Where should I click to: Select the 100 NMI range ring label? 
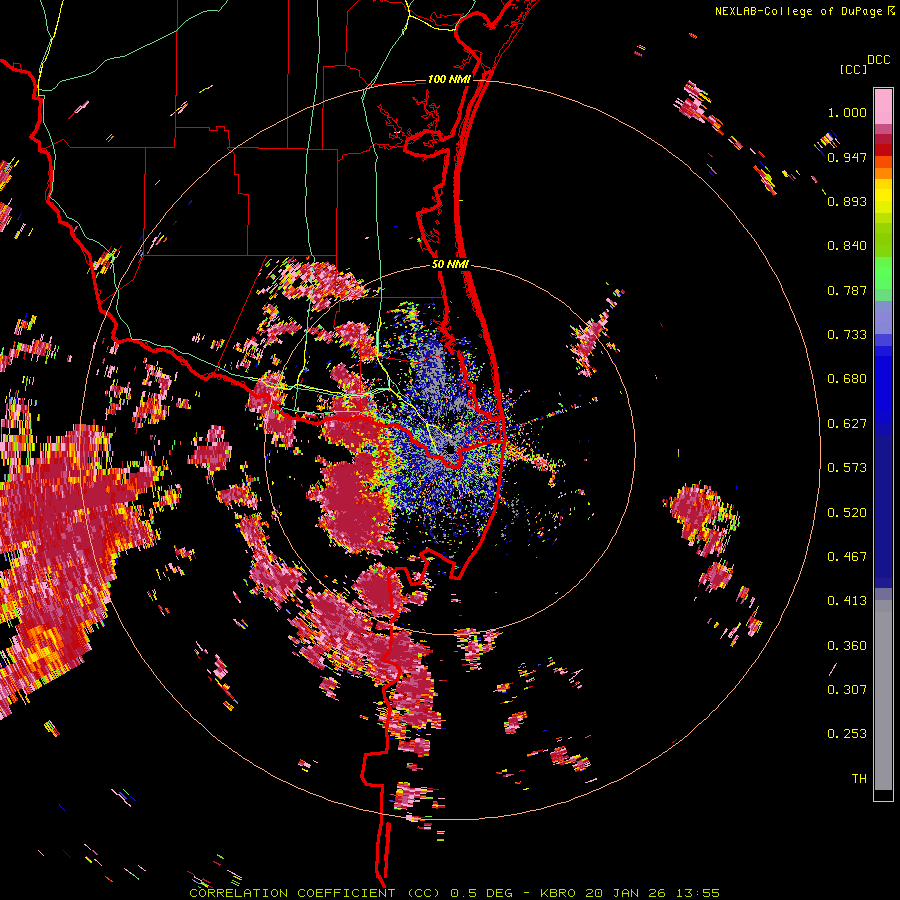click(449, 79)
